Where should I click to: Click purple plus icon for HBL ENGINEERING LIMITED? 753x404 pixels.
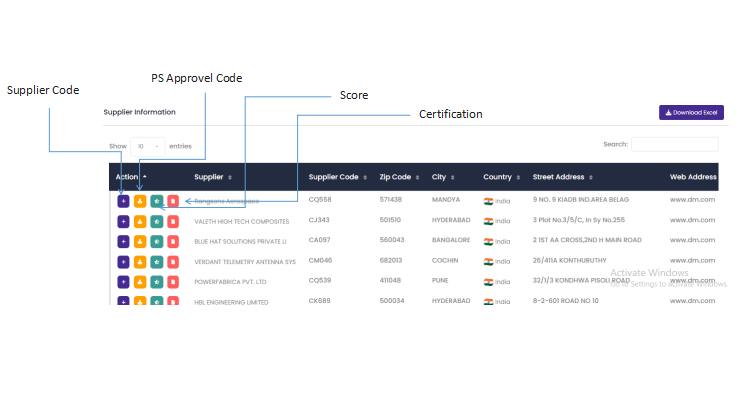tap(123, 301)
